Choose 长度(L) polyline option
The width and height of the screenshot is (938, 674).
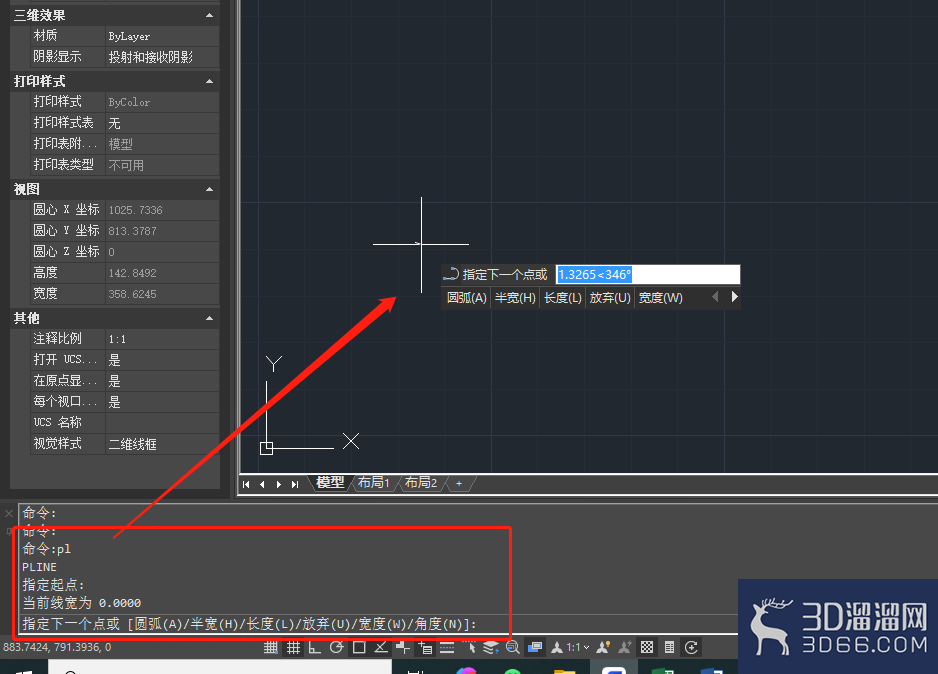562,298
